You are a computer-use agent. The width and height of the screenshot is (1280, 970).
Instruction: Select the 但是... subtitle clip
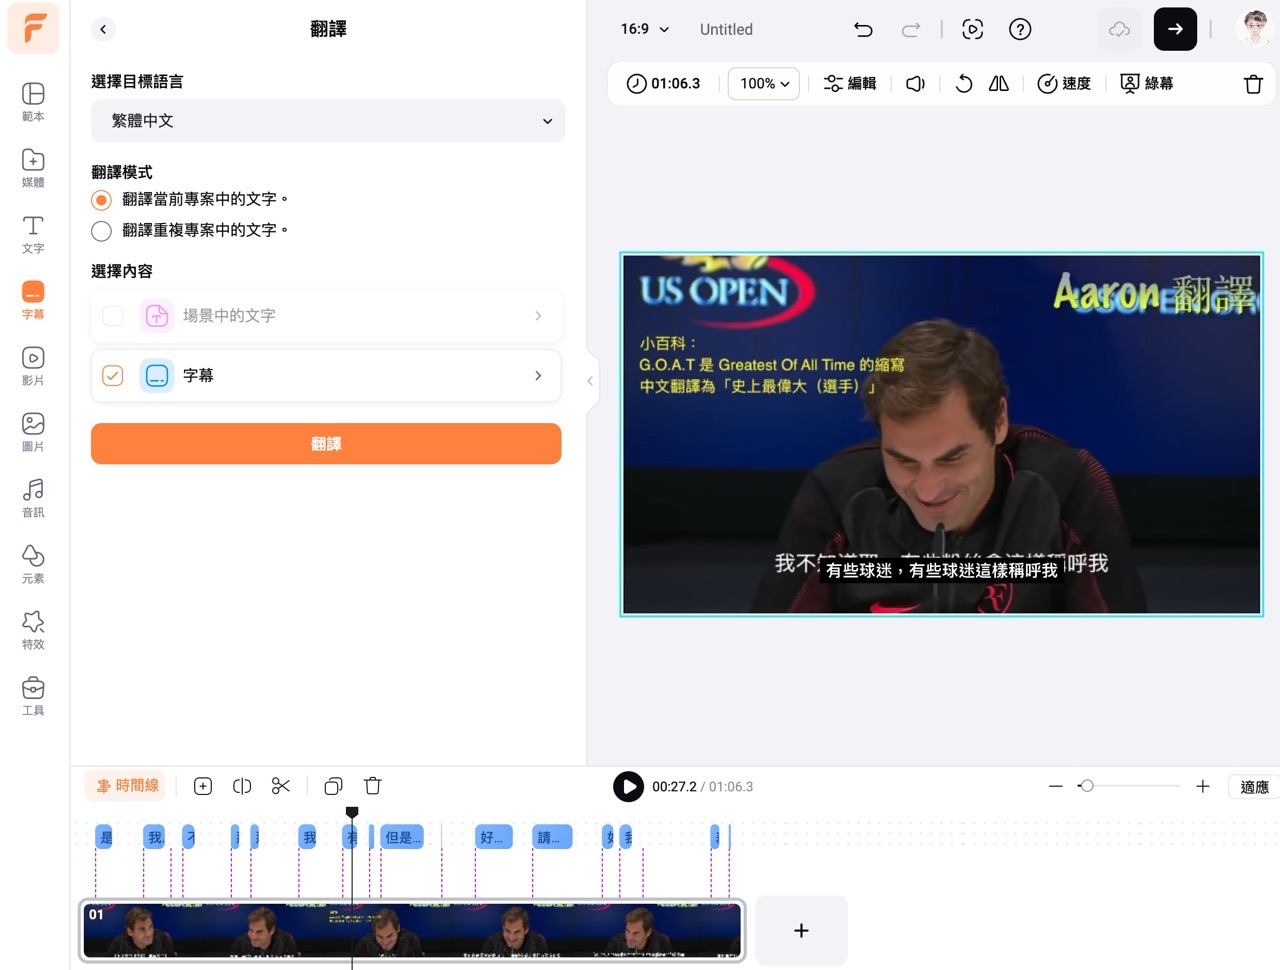point(402,837)
